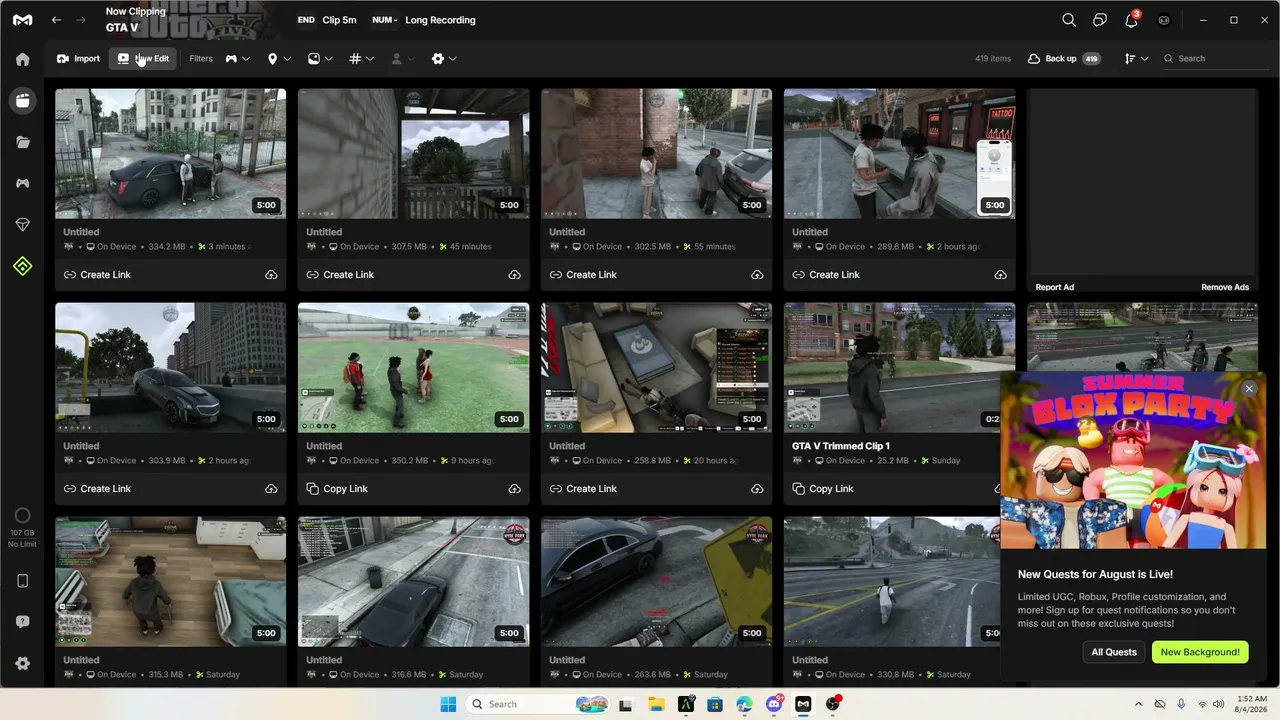Expand the gear filter dropdown
This screenshot has width=1280, height=720.
(444, 59)
